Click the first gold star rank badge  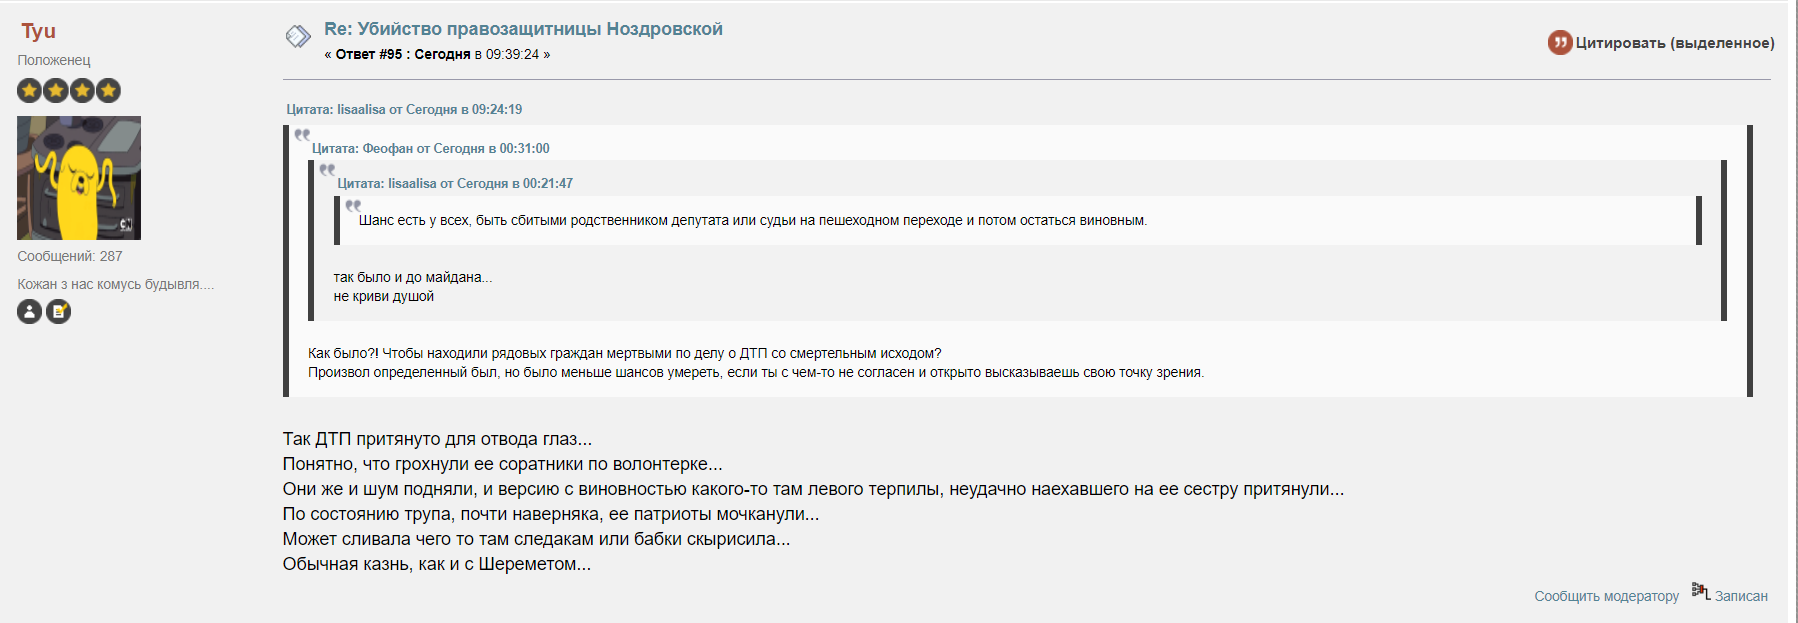point(30,91)
